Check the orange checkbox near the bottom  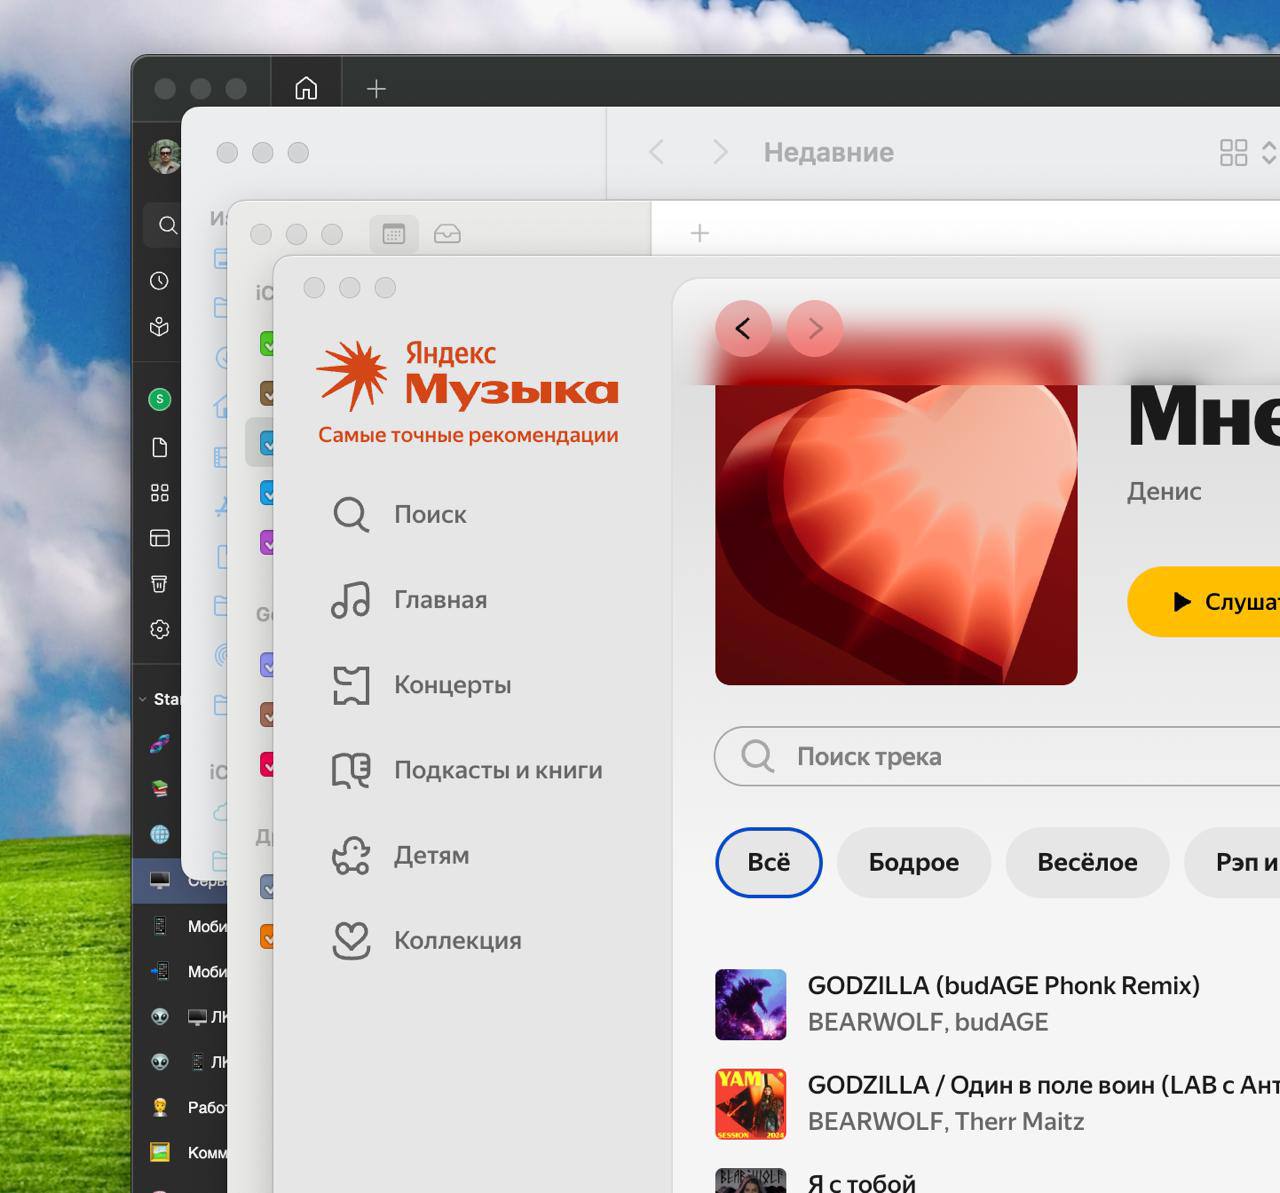267,937
